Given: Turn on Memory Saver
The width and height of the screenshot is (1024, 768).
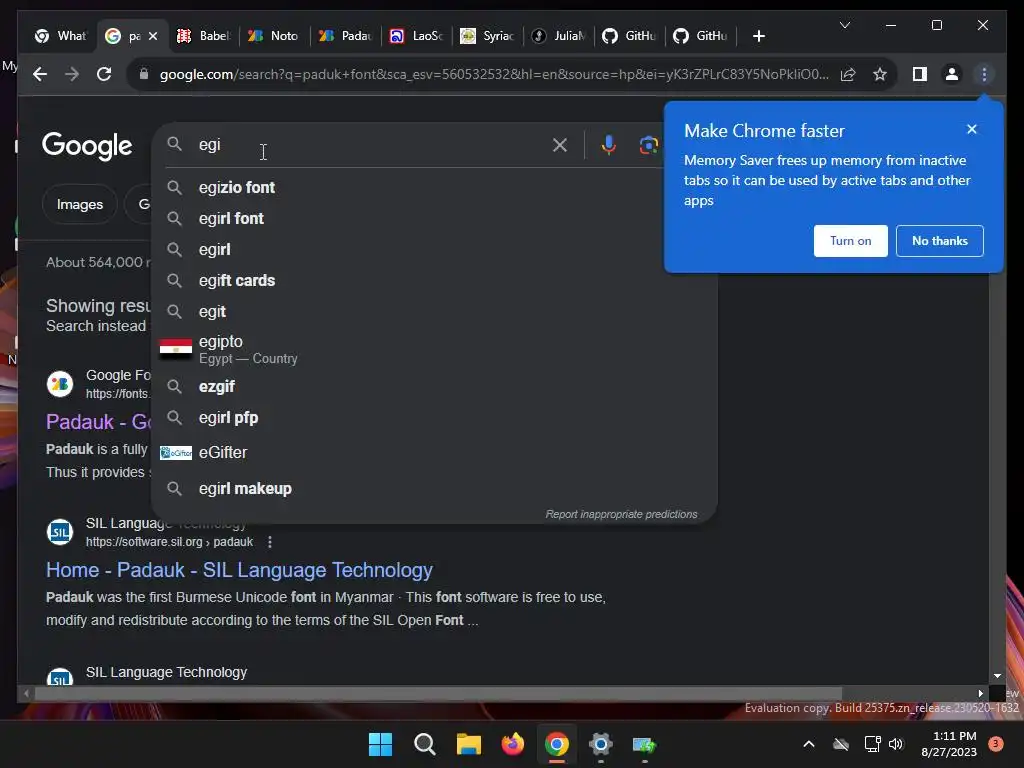Looking at the screenshot, I should click(850, 241).
